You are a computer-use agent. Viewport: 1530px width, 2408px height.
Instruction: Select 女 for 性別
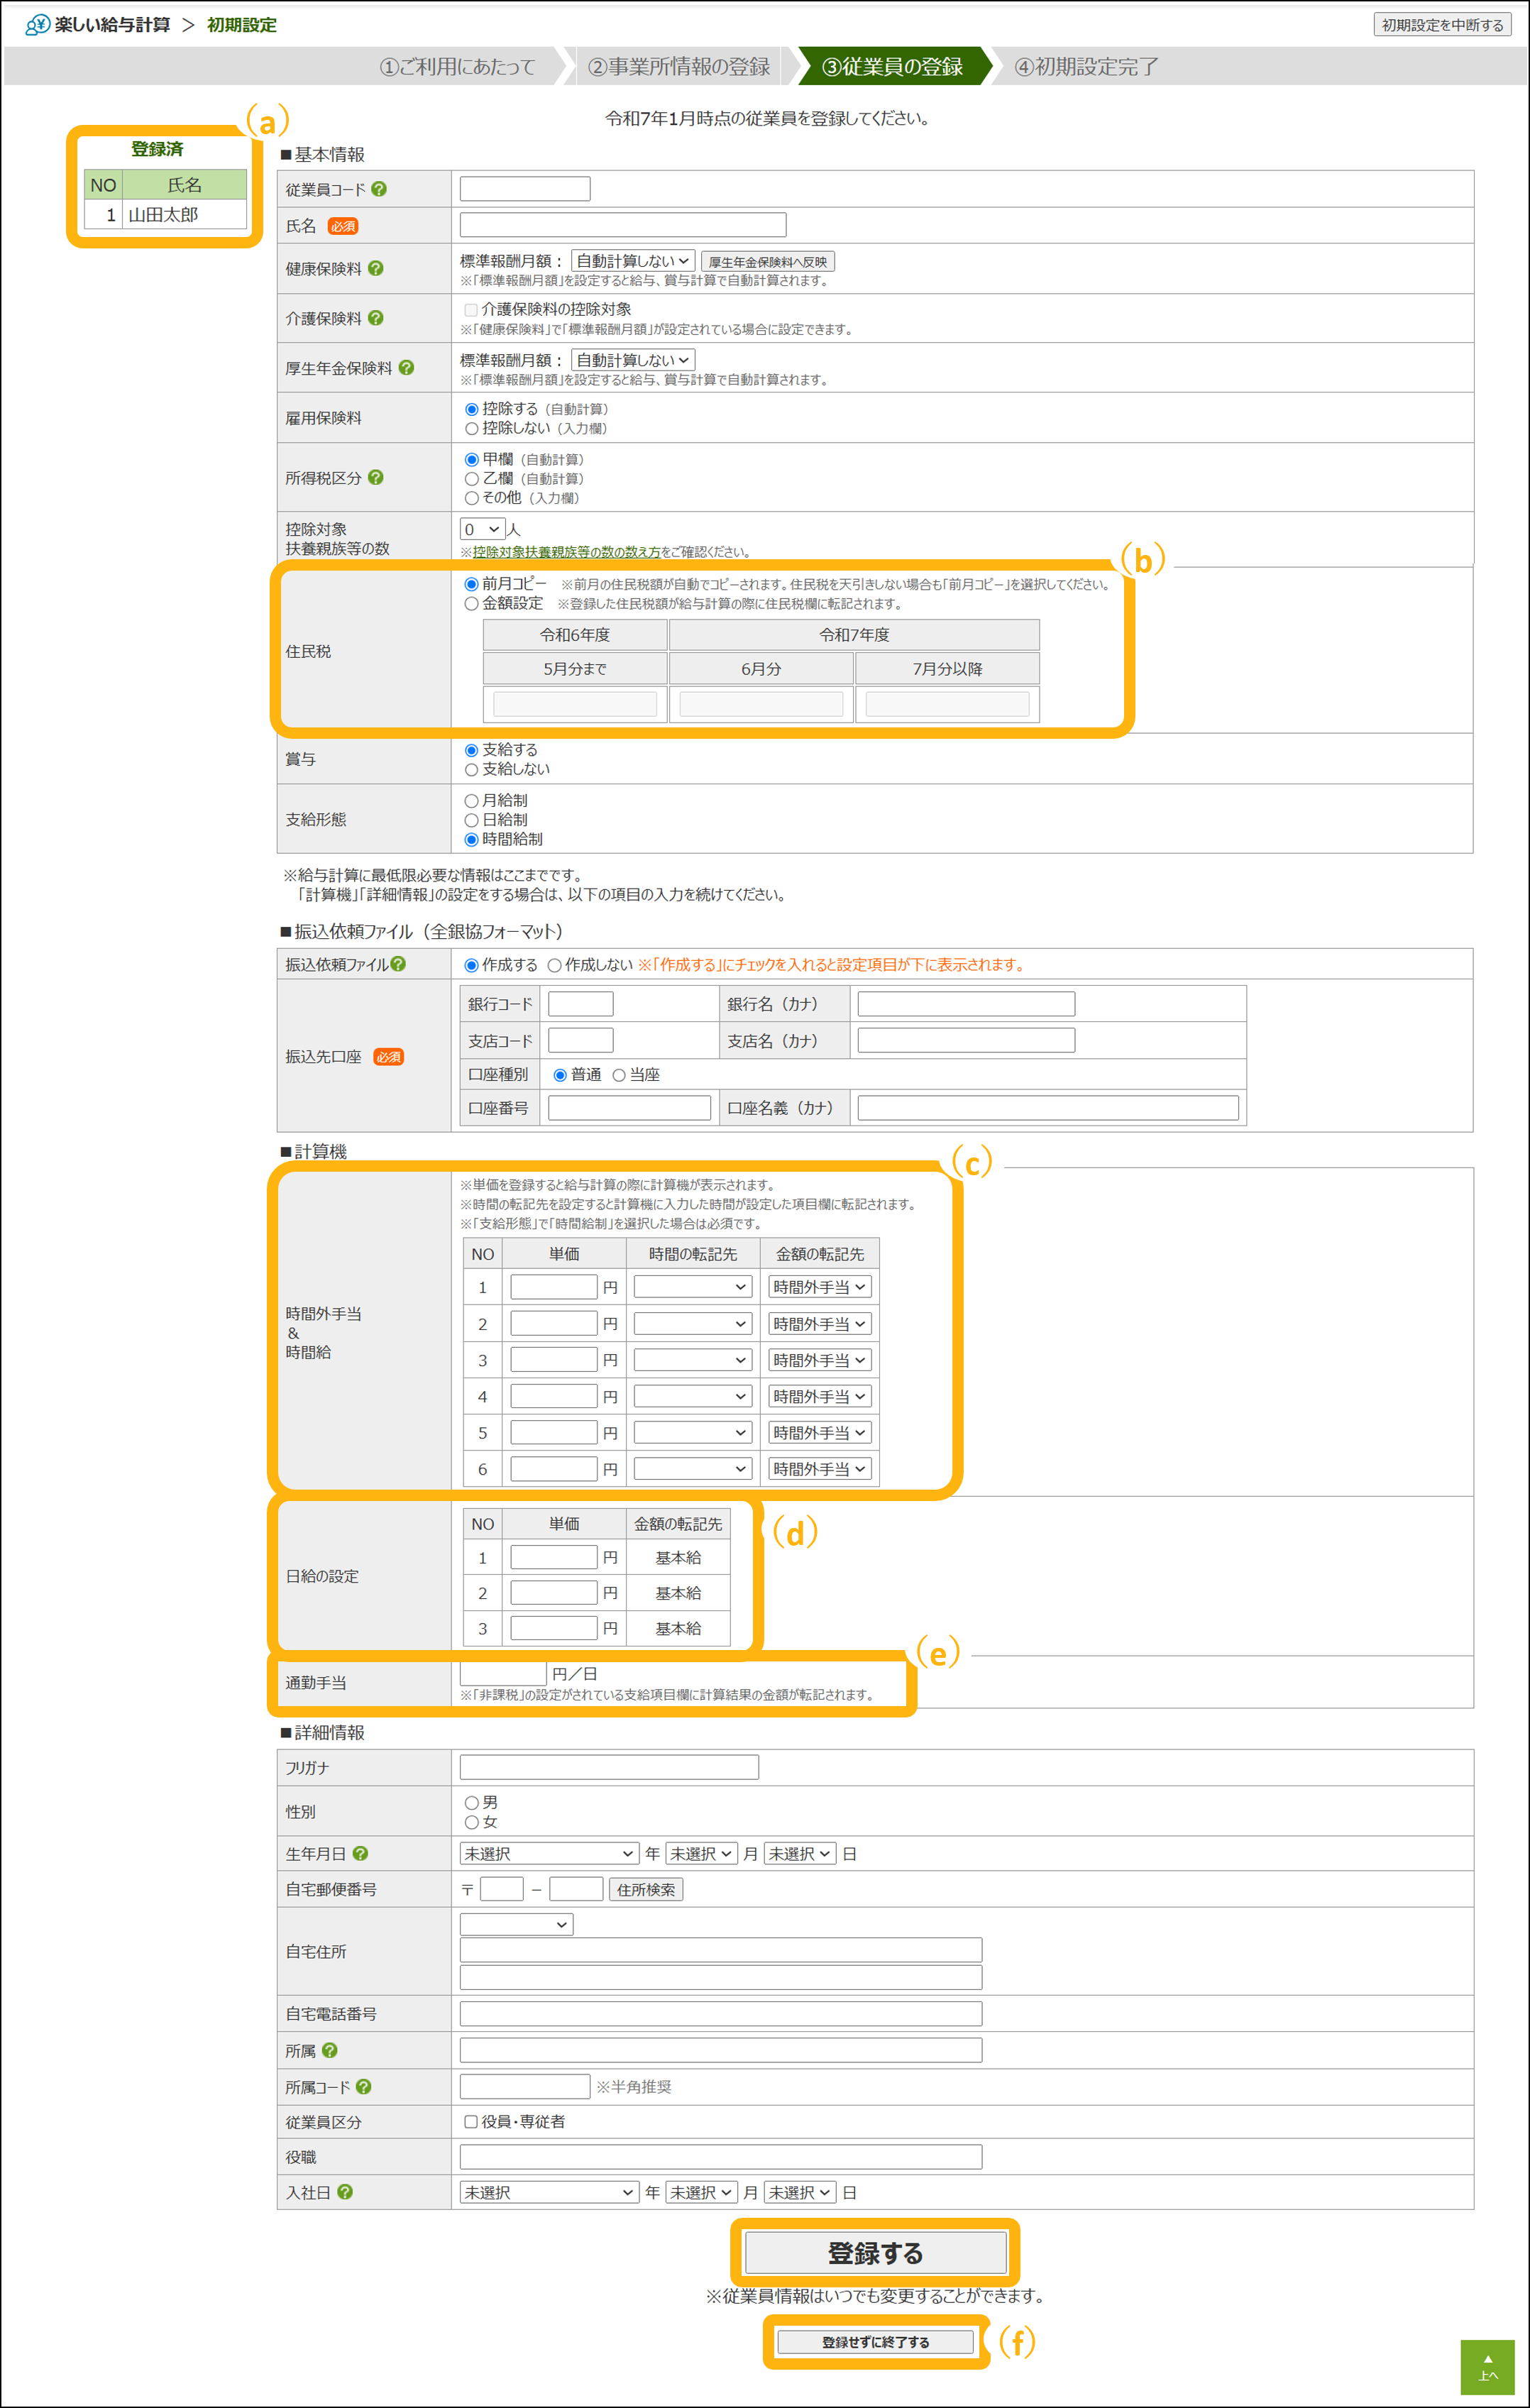coord(471,1822)
